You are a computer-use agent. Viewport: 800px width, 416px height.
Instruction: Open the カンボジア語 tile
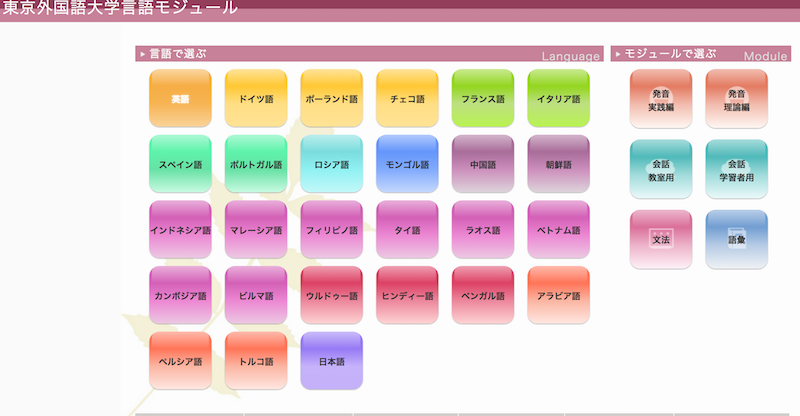pyautogui.click(x=180, y=295)
